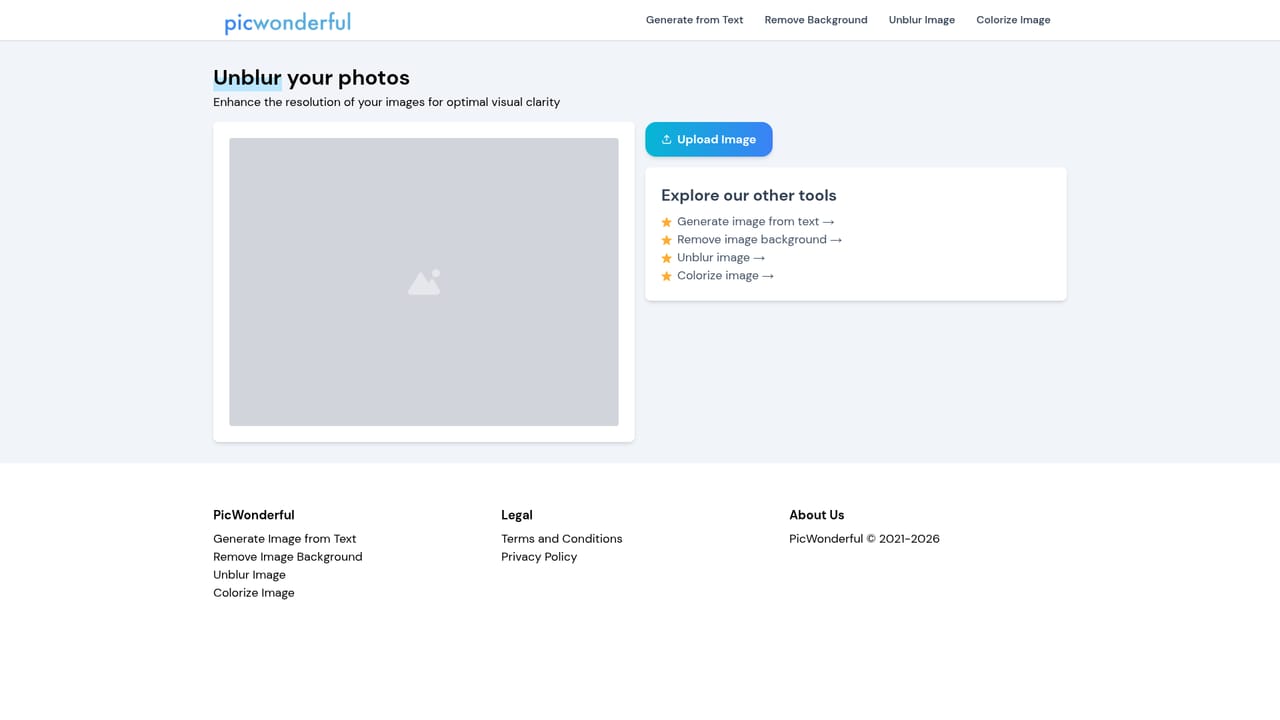Open Terms and Conditions
The width and height of the screenshot is (1280, 720).
tap(562, 539)
